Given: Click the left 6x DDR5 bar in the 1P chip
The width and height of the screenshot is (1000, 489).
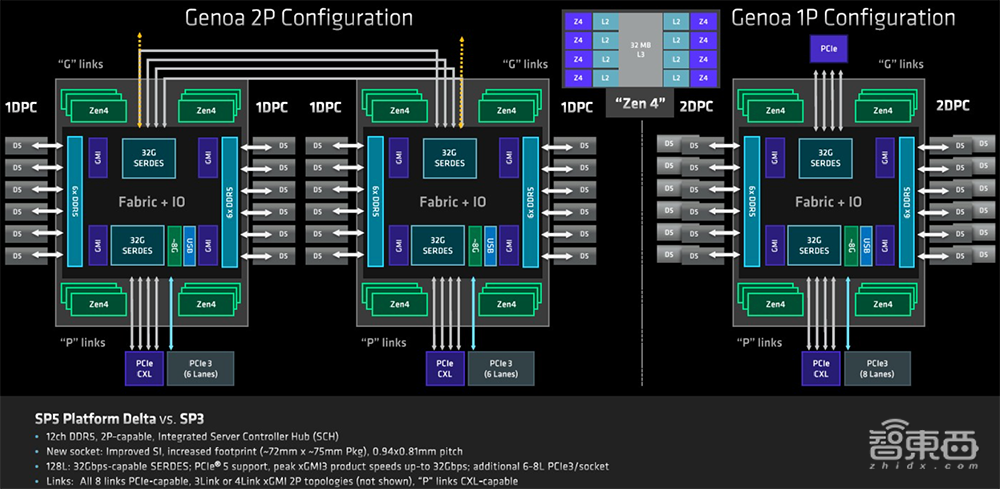Looking at the screenshot, I should click(x=747, y=200).
